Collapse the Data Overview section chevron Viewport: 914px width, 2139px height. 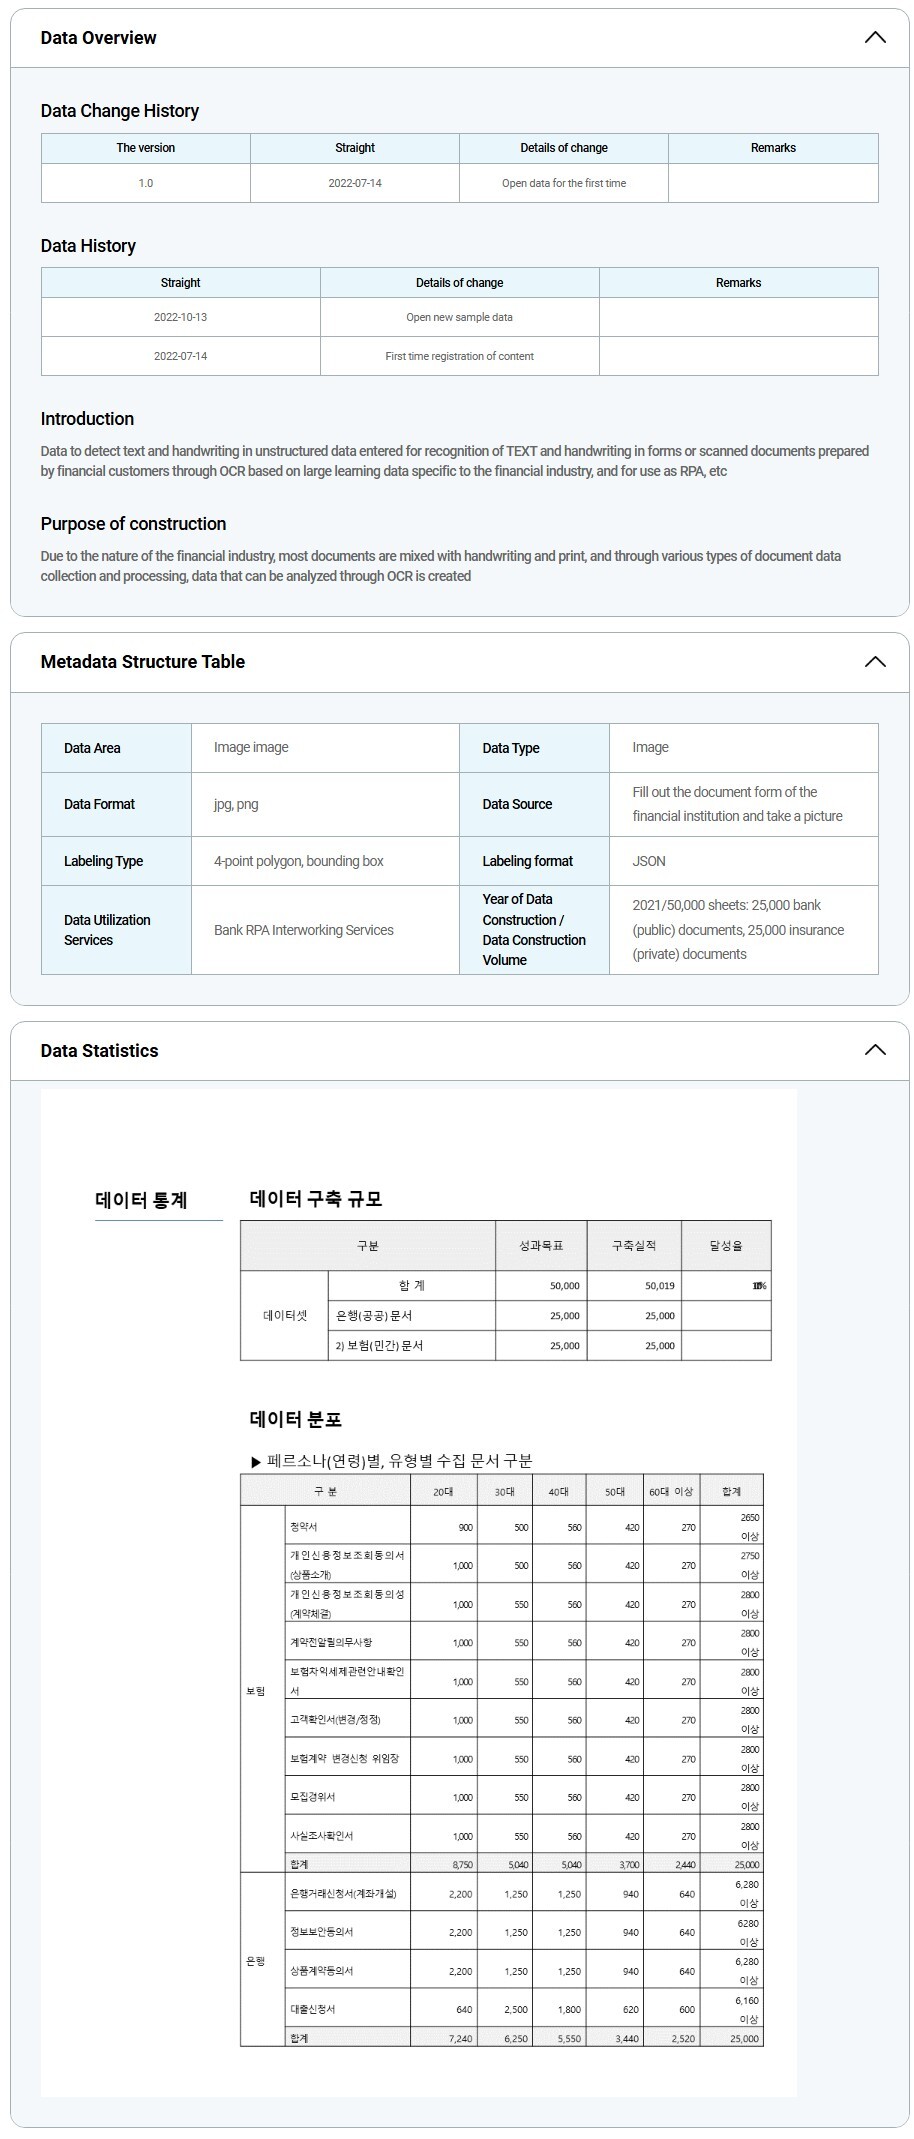874,38
